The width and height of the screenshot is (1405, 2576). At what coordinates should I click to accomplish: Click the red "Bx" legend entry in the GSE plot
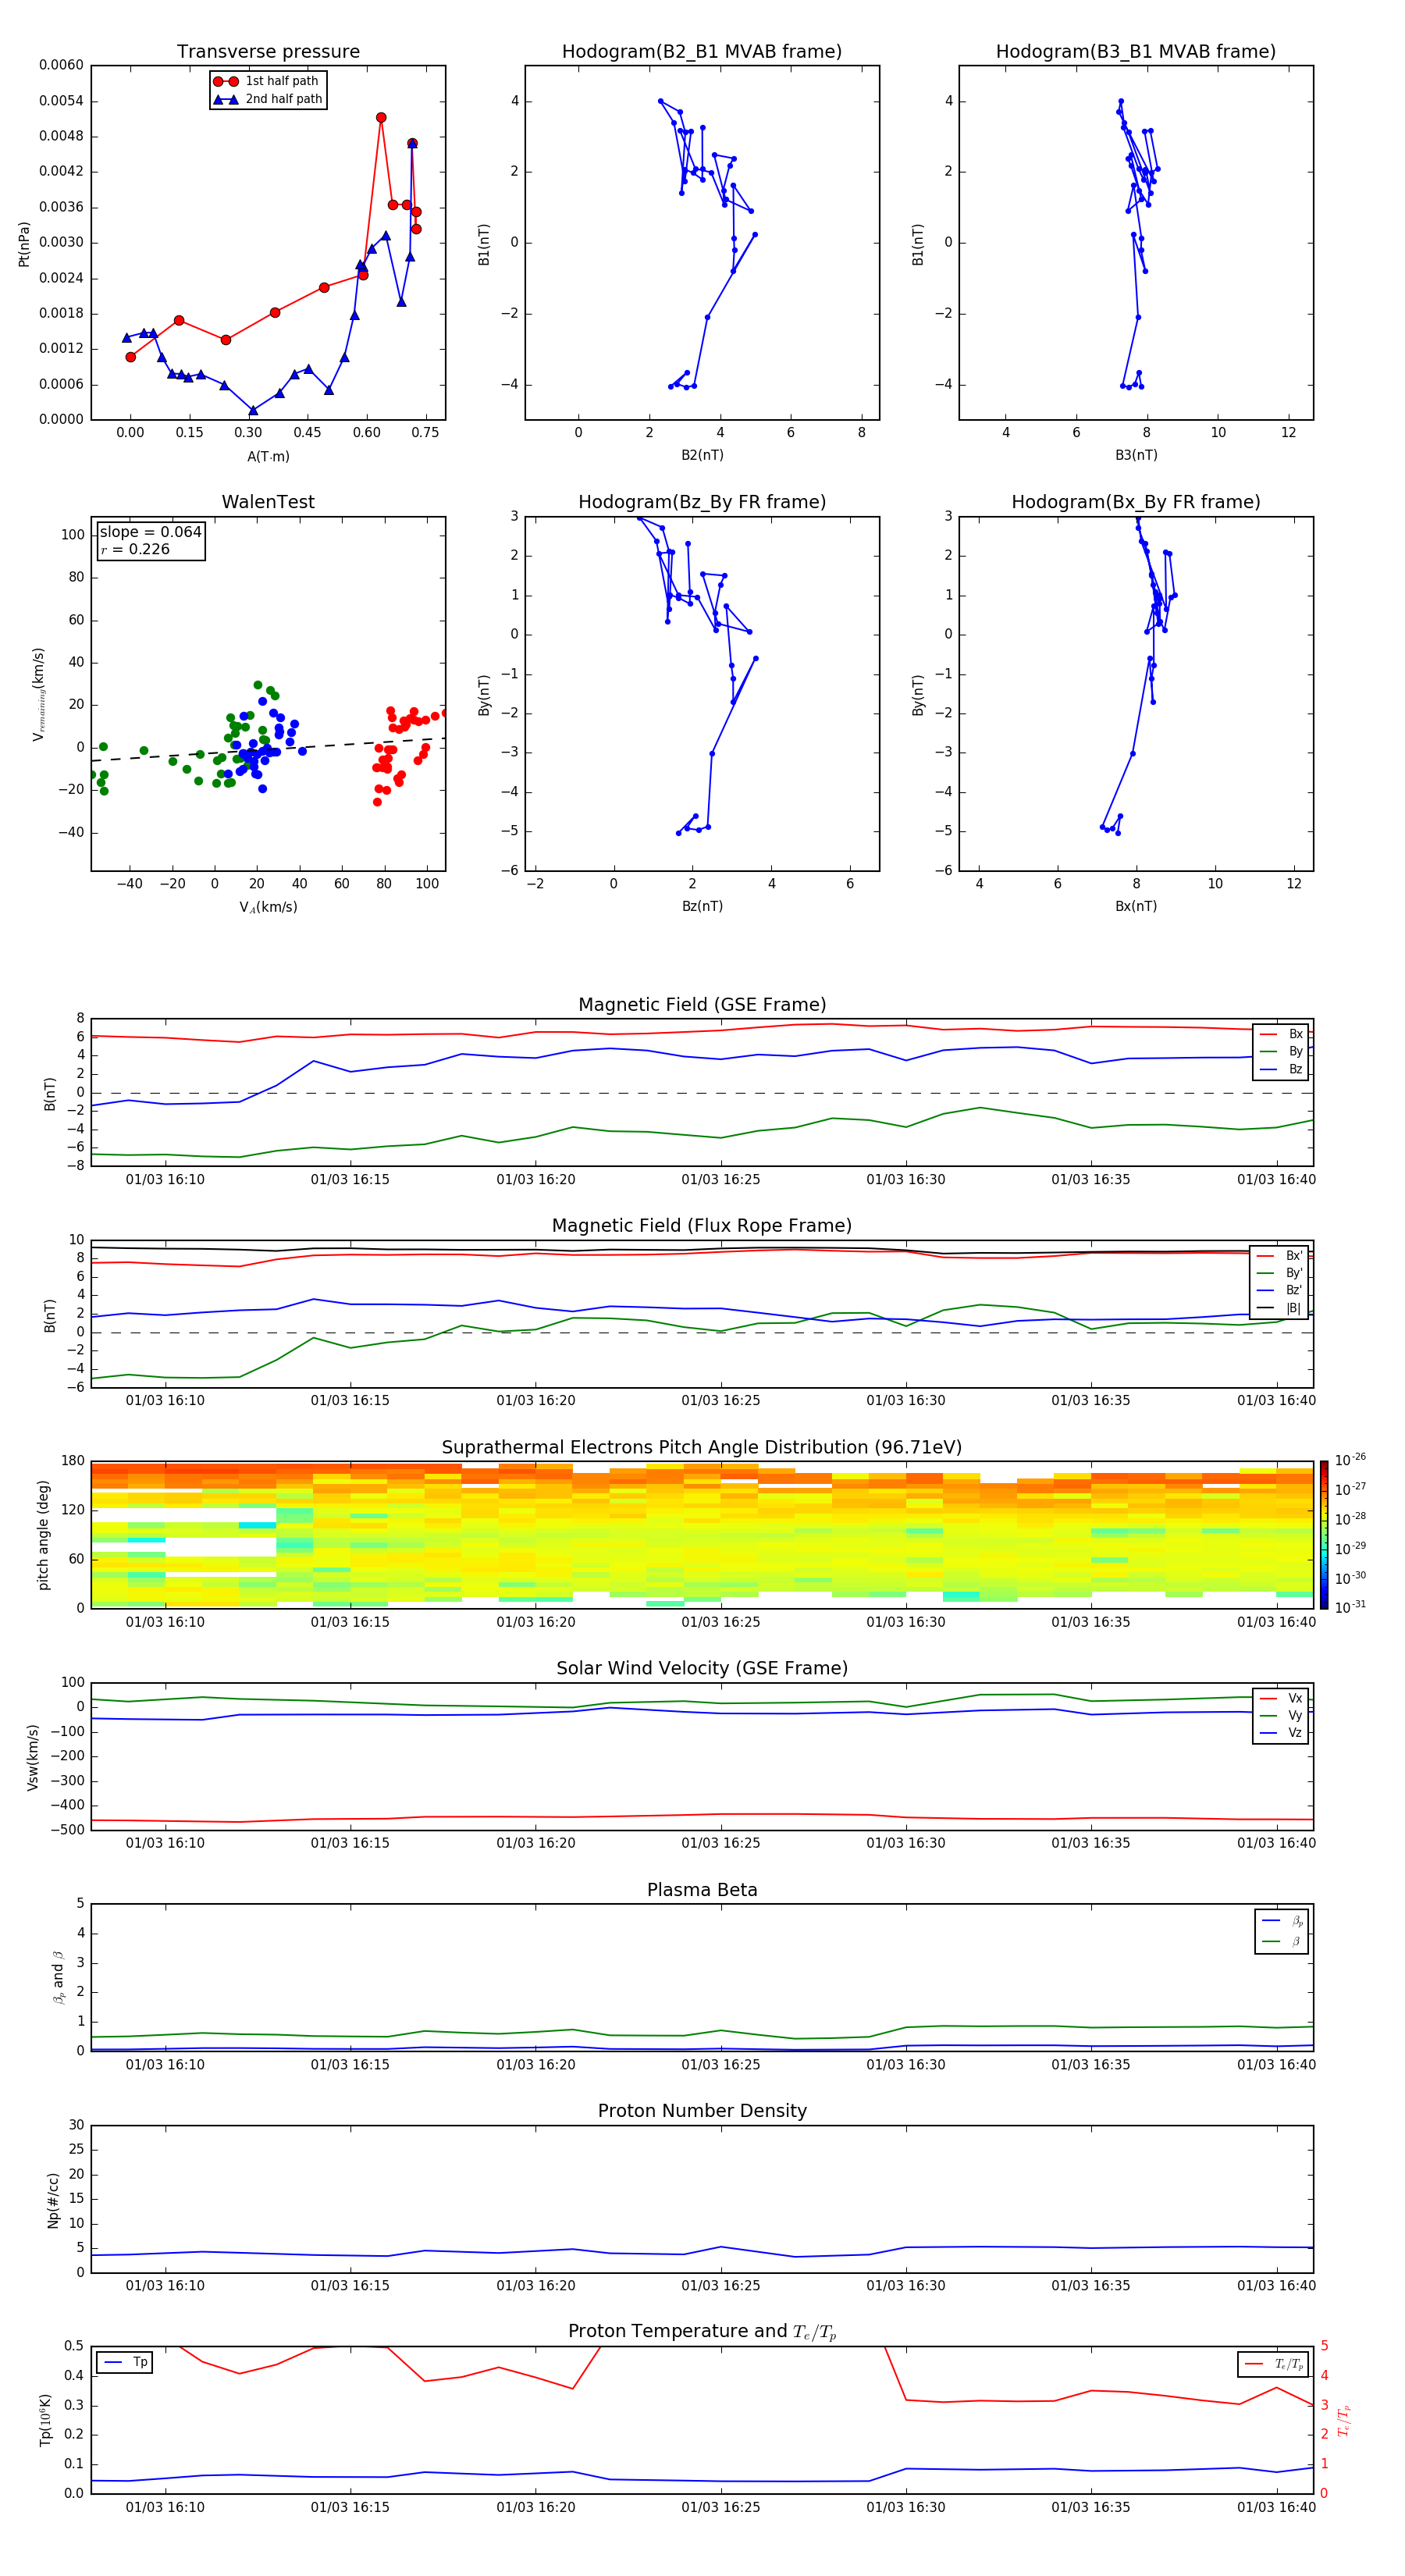1281,1035
